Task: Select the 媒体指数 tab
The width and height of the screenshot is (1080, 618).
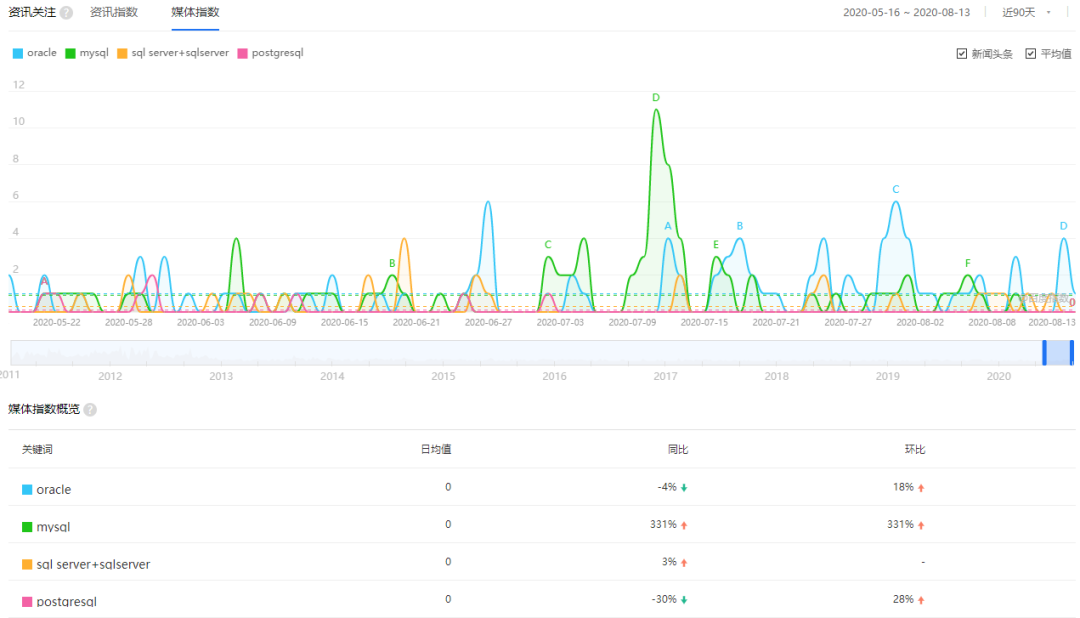Action: click(195, 13)
